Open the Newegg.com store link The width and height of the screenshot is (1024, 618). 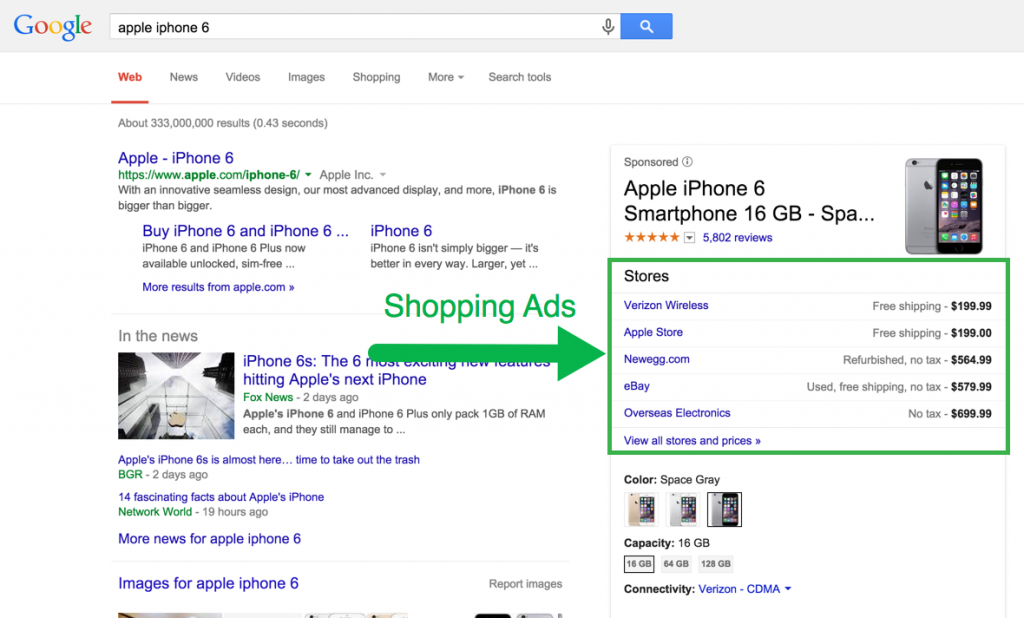point(656,359)
